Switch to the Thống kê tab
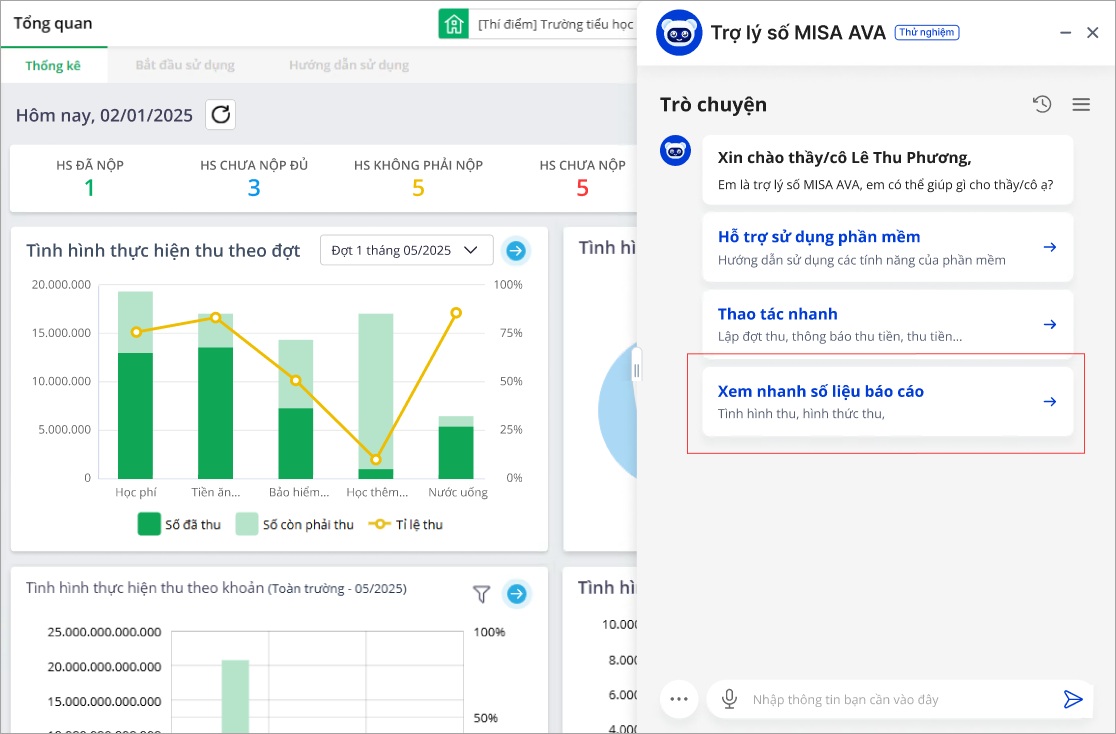The width and height of the screenshot is (1116, 734). (x=53, y=65)
